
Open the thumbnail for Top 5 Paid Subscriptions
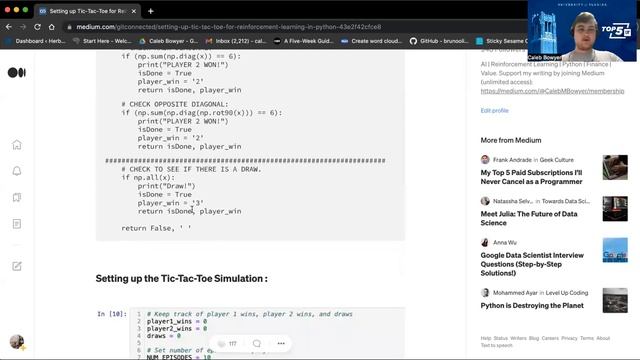pos(615,167)
